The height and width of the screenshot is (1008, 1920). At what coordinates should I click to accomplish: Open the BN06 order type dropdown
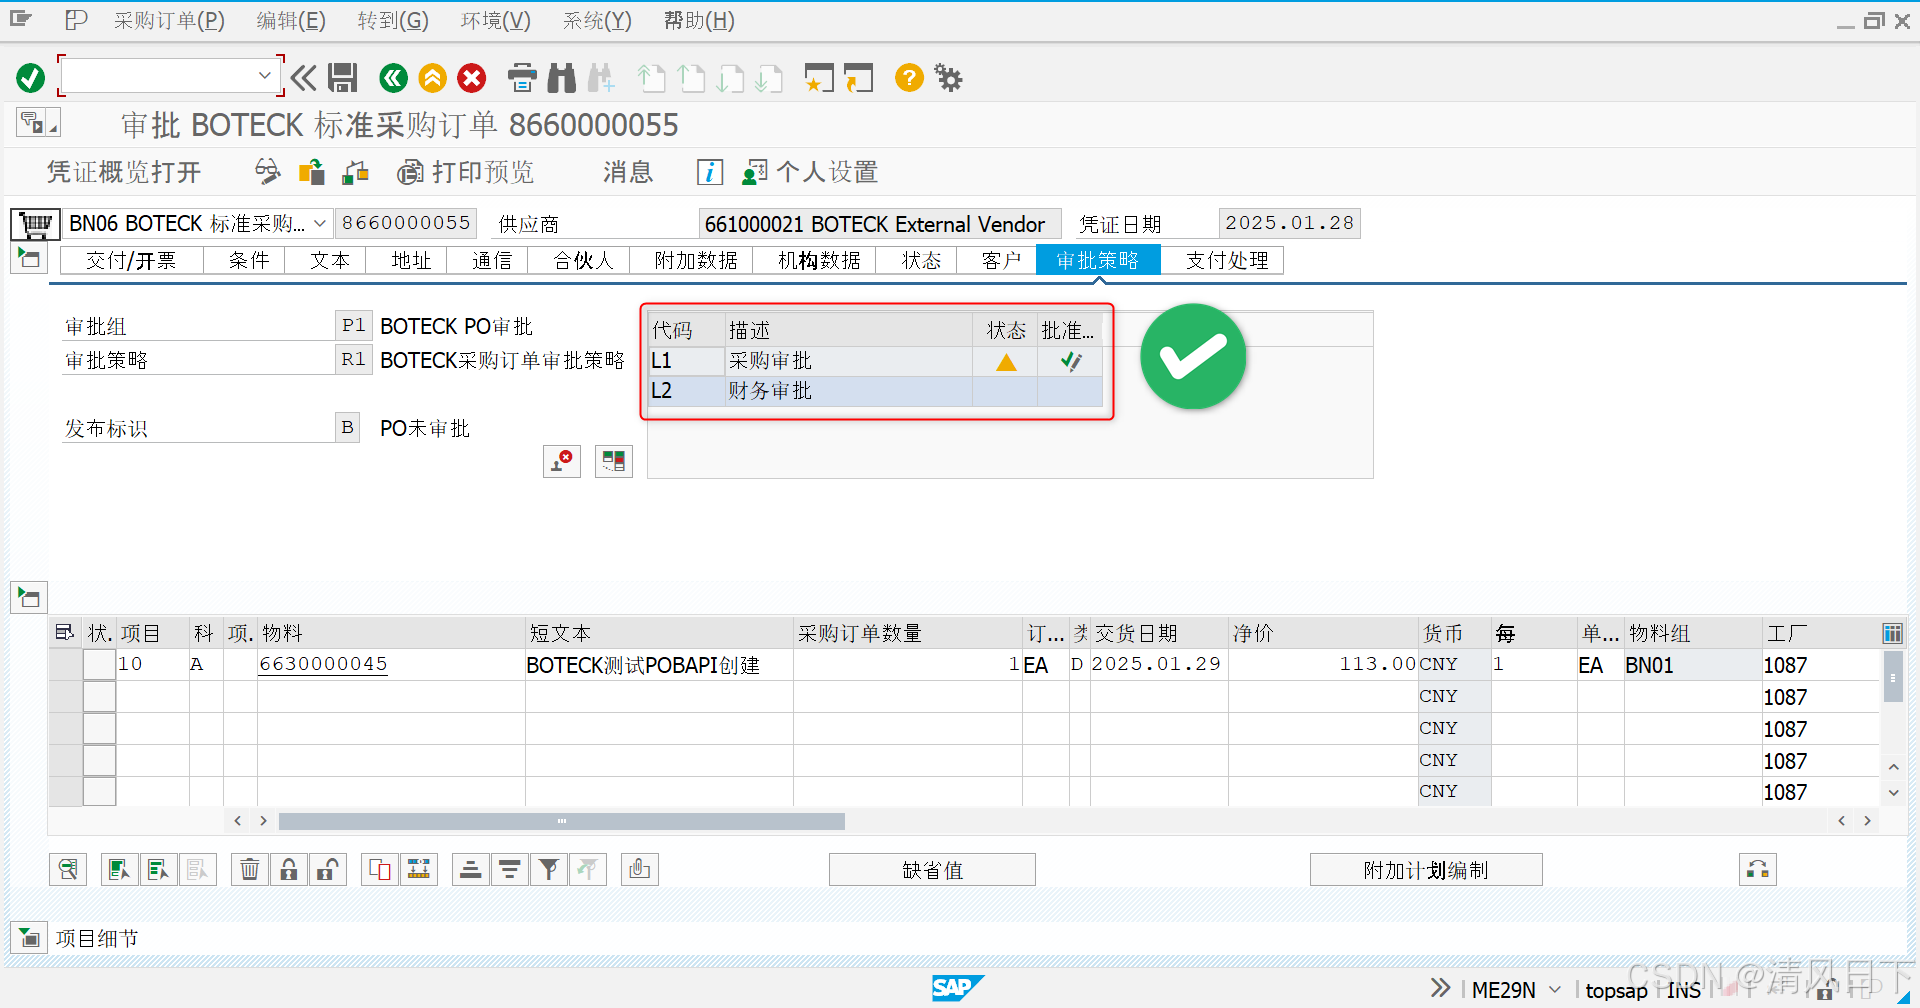pyautogui.click(x=319, y=223)
